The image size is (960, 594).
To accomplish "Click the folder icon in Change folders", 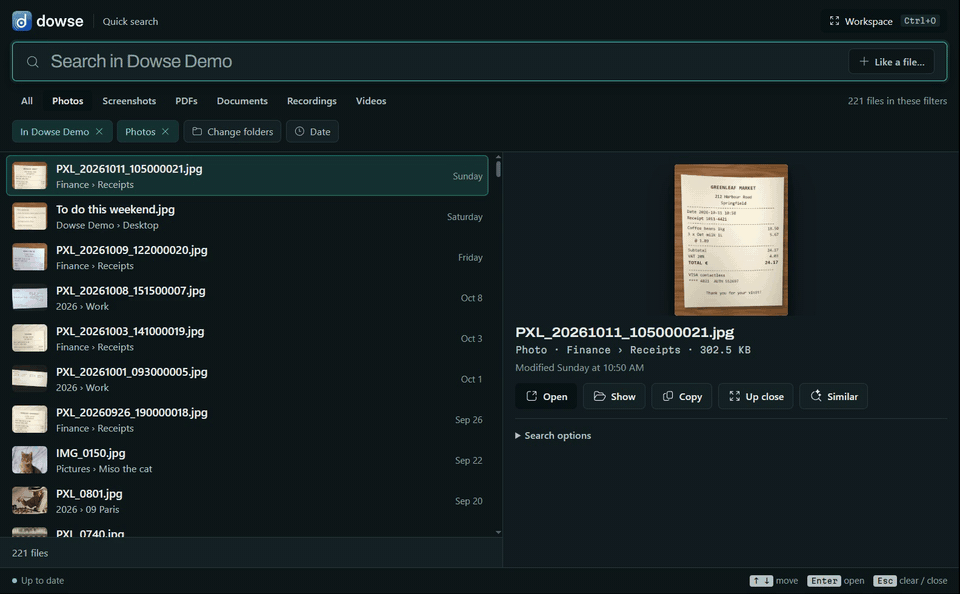I will [197, 132].
